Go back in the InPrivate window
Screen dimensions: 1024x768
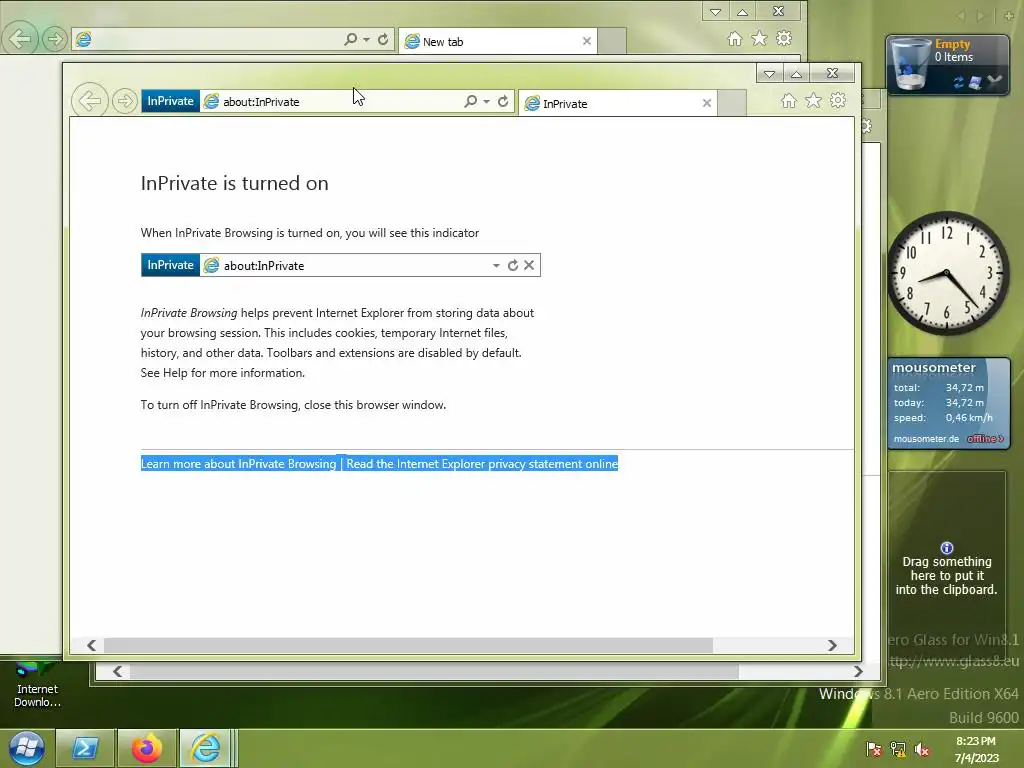(x=89, y=101)
